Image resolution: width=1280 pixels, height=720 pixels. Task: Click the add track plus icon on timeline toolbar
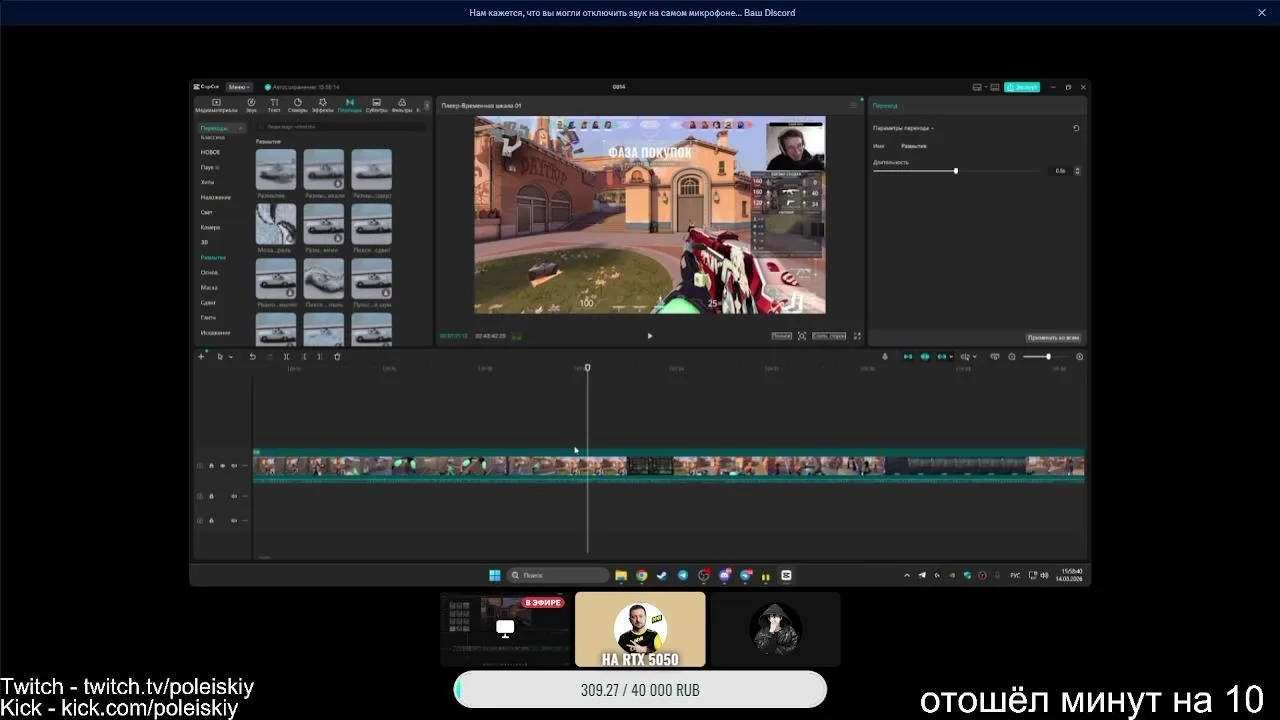[x=201, y=357]
